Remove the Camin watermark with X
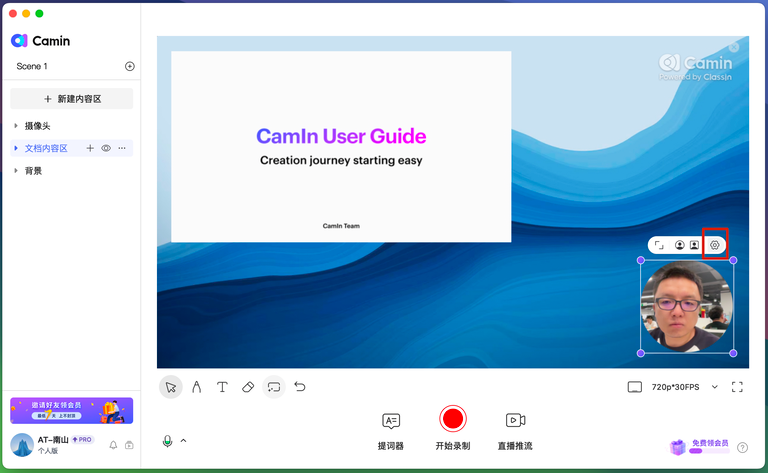This screenshot has height=473, width=768. coord(733,47)
